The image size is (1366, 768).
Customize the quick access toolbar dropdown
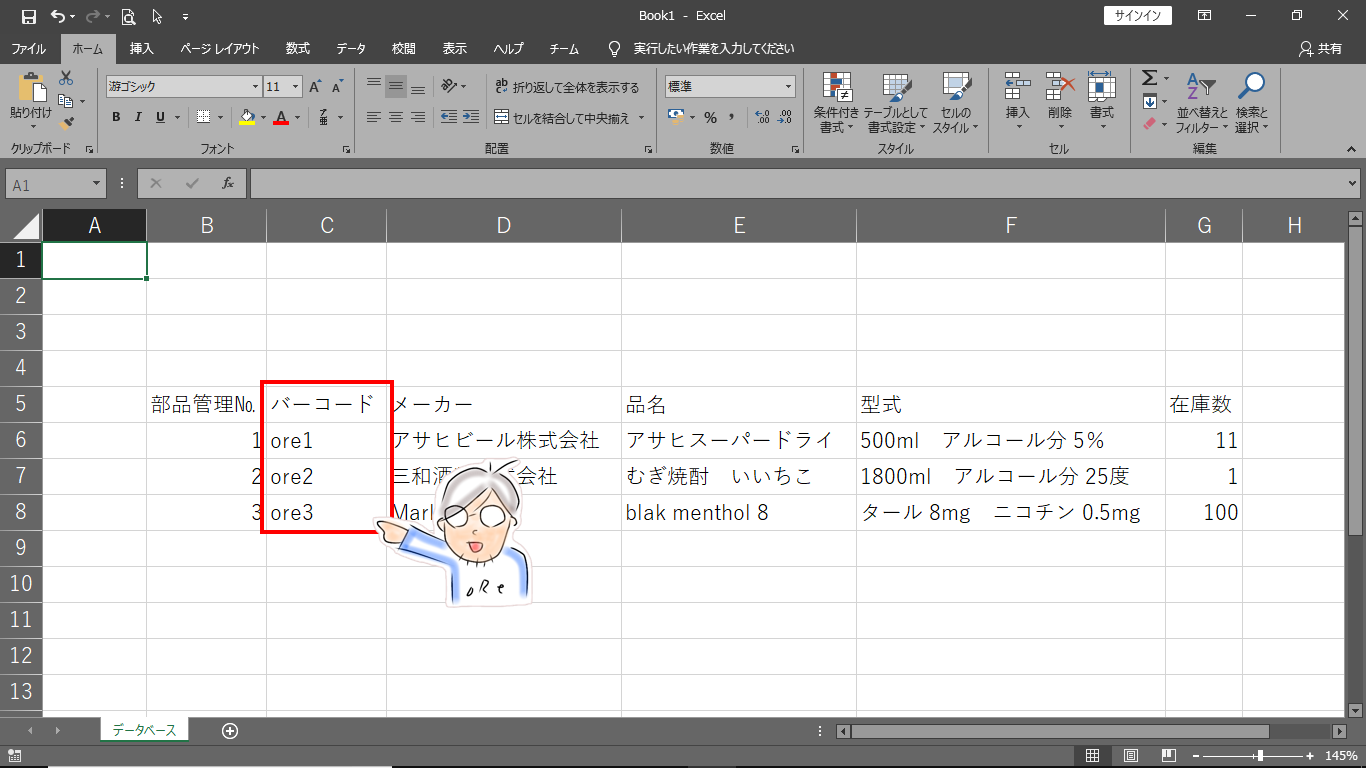coord(185,16)
